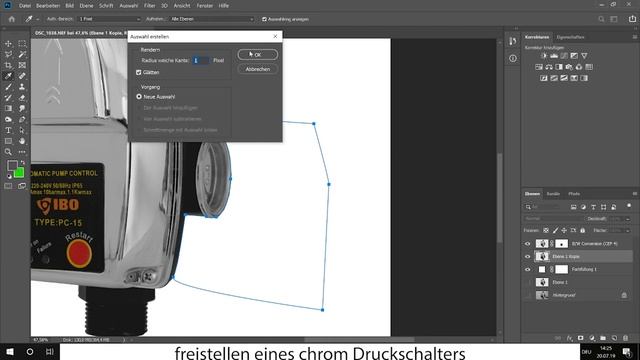Select the Clone Stamp tool
The height and width of the screenshot is (360, 640).
click(22, 87)
